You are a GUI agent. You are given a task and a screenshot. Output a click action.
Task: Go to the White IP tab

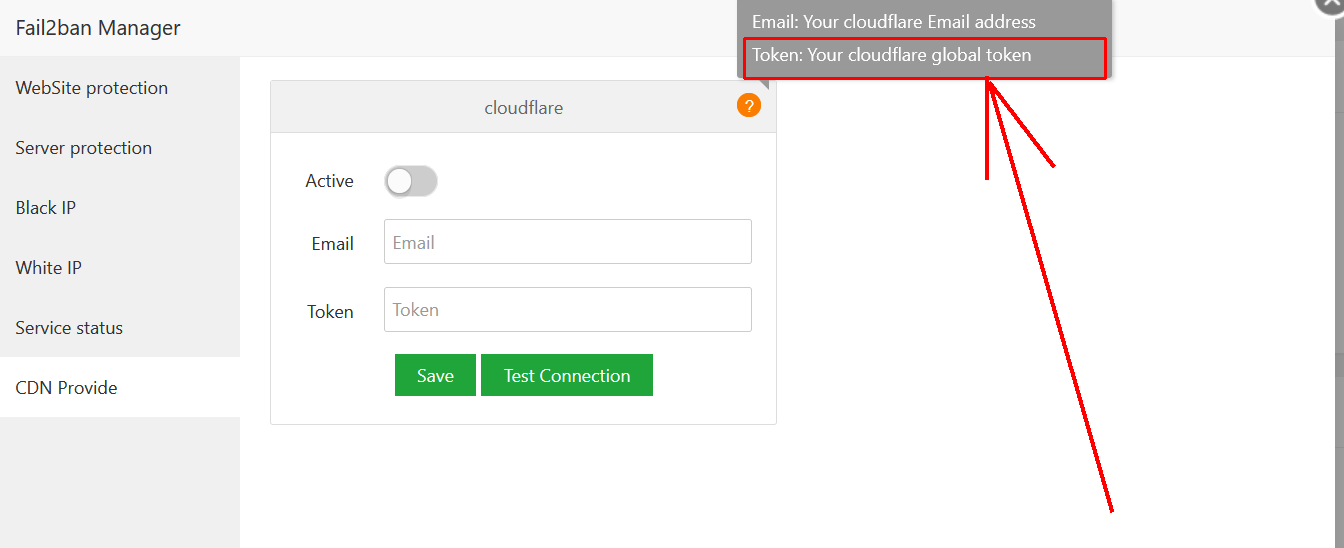pos(49,268)
